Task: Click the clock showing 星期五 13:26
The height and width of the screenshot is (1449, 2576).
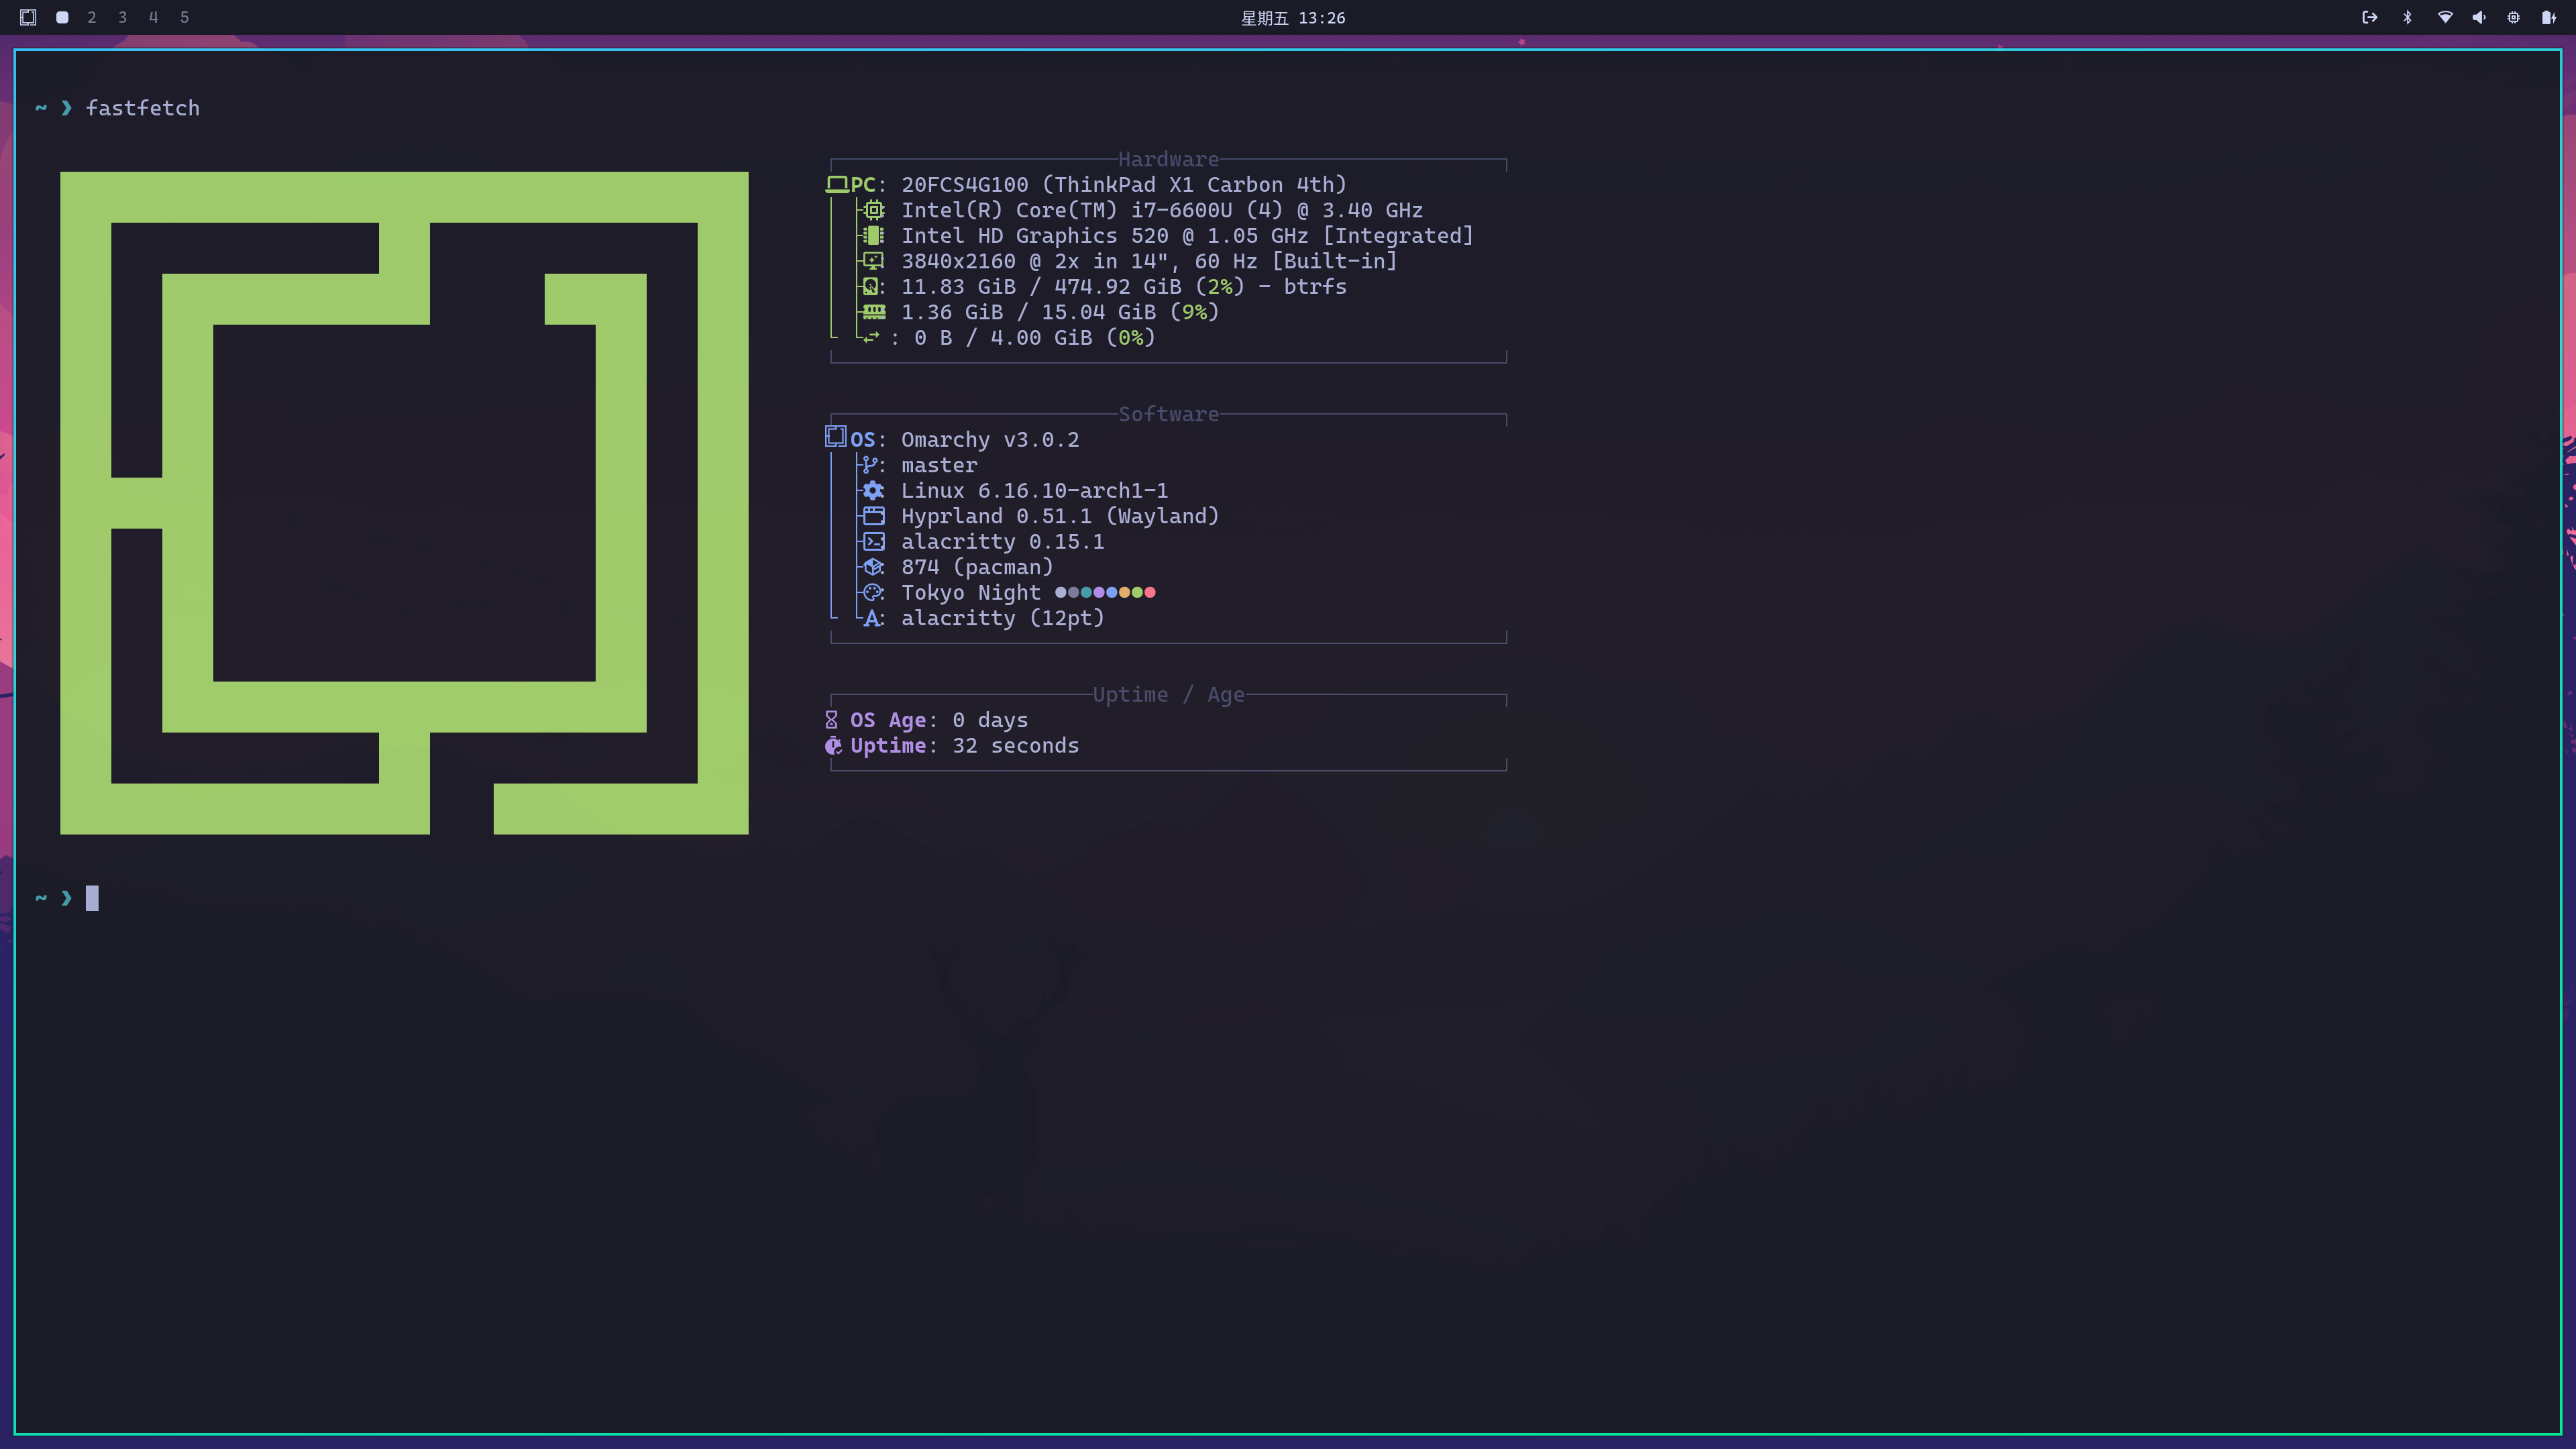Action: point(1293,17)
